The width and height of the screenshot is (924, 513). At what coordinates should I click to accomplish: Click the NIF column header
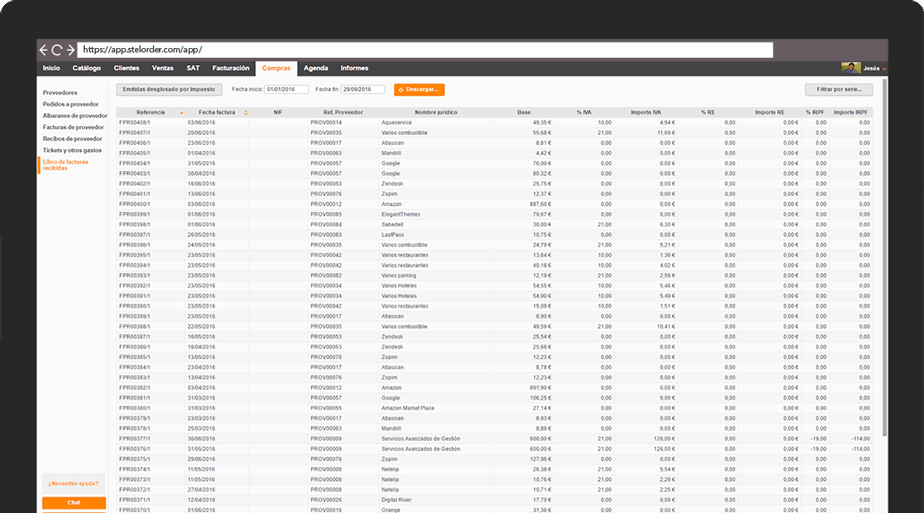point(278,112)
